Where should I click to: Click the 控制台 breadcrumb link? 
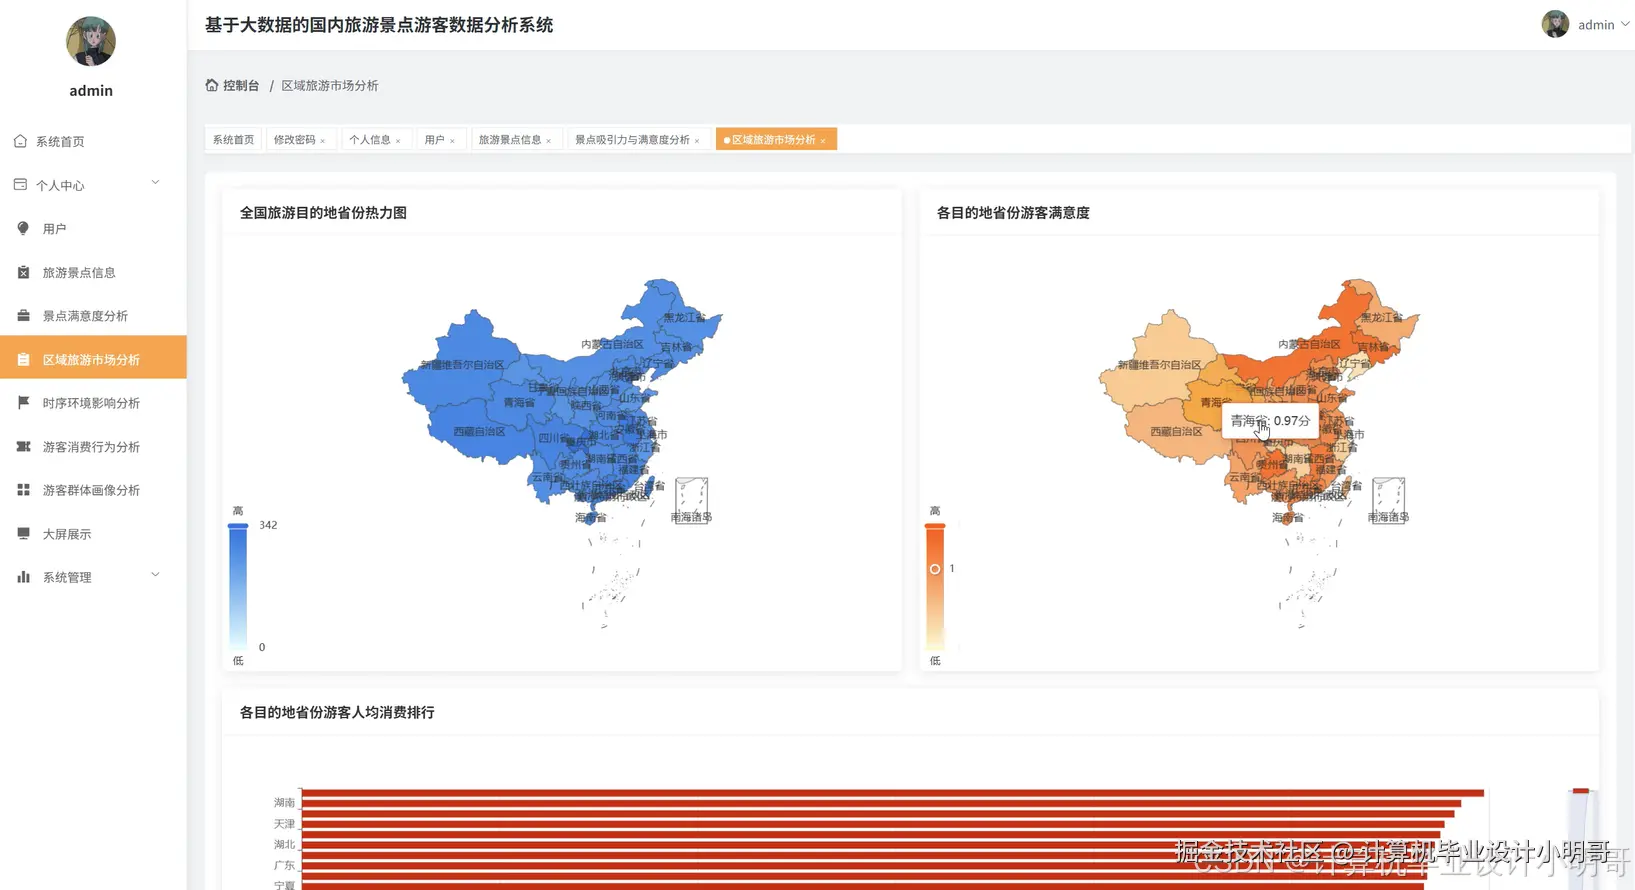point(241,85)
